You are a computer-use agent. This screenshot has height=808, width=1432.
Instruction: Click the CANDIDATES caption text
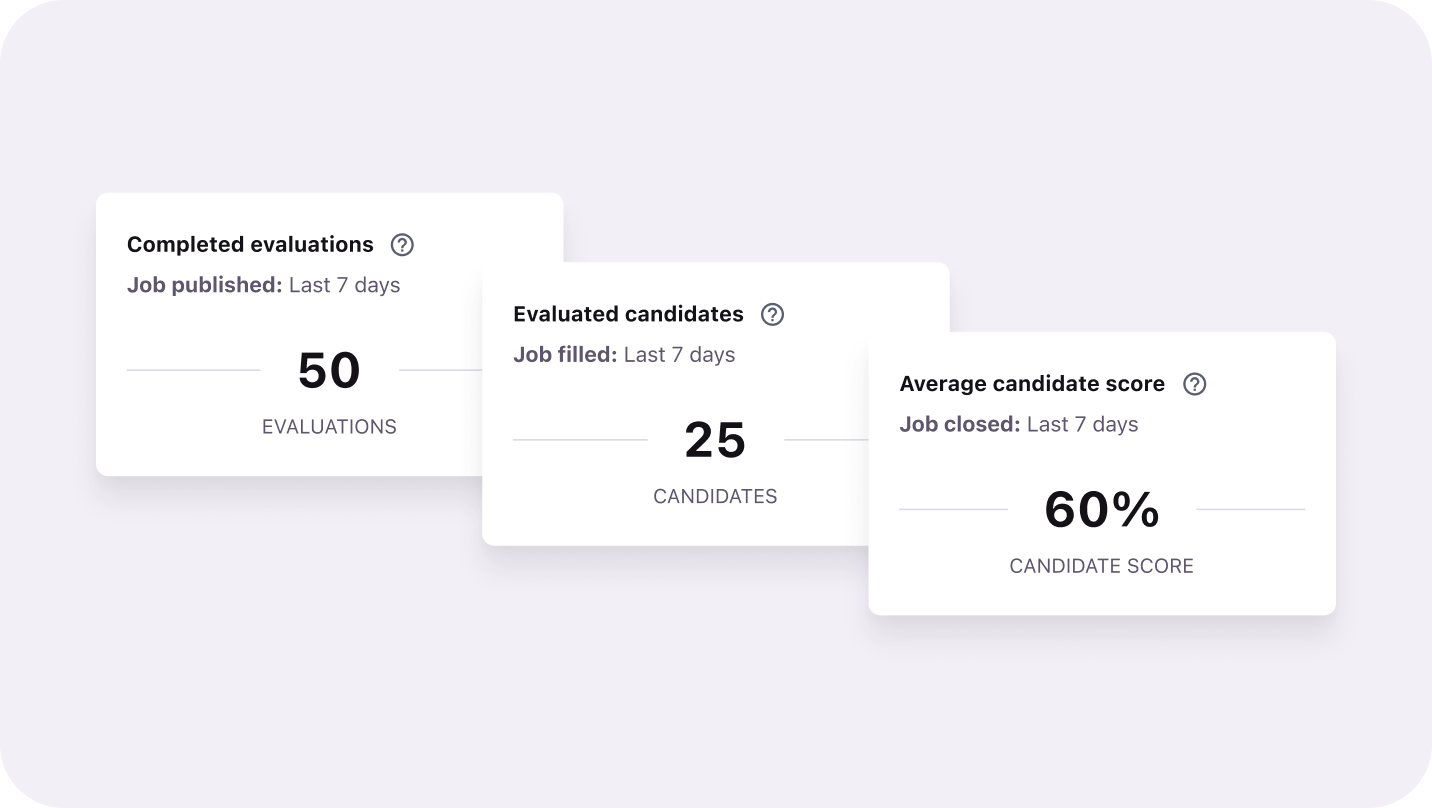pos(715,497)
